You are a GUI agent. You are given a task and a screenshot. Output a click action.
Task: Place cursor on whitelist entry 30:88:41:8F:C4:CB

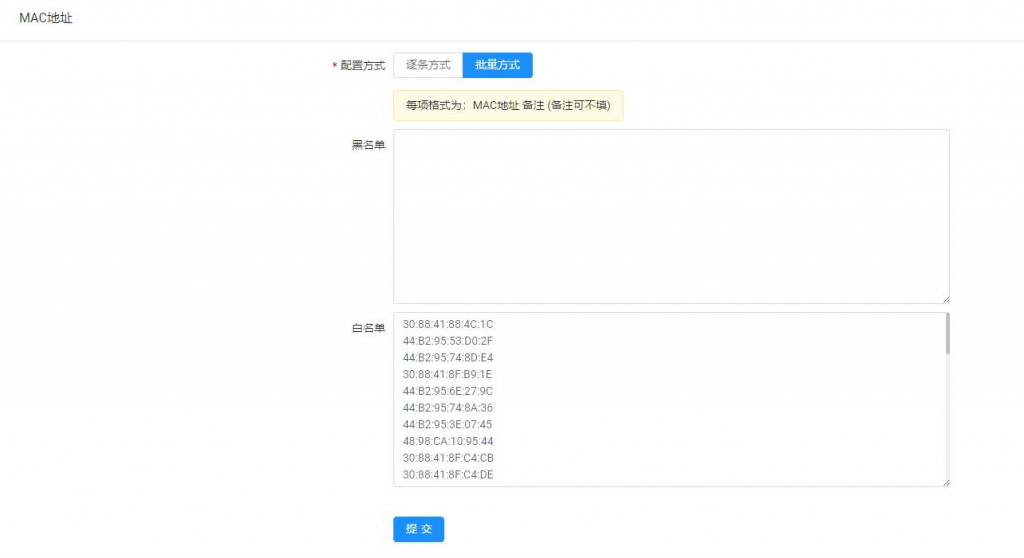pos(448,458)
